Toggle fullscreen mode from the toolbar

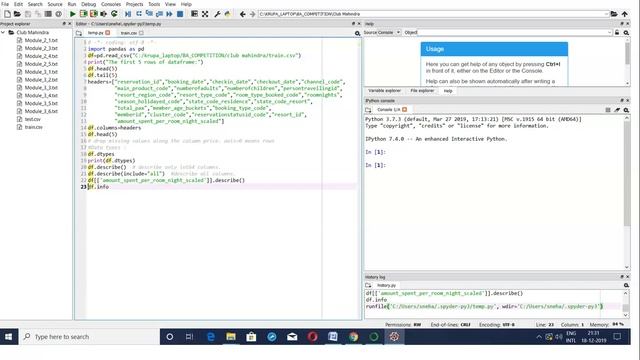(x=205, y=14)
